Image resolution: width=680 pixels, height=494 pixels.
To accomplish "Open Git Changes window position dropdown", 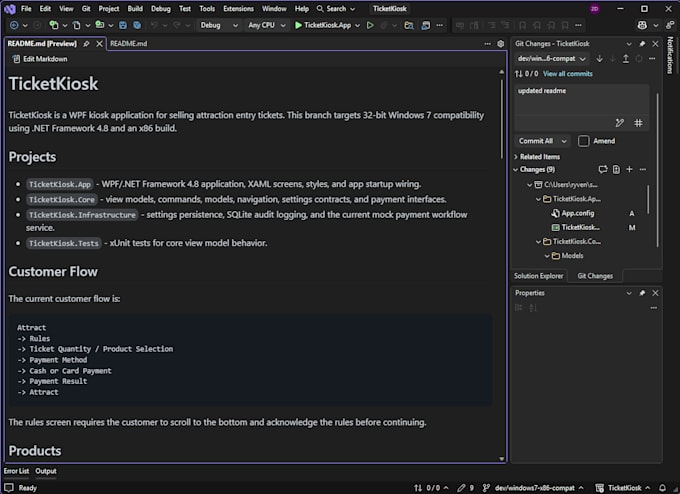I will [x=629, y=44].
